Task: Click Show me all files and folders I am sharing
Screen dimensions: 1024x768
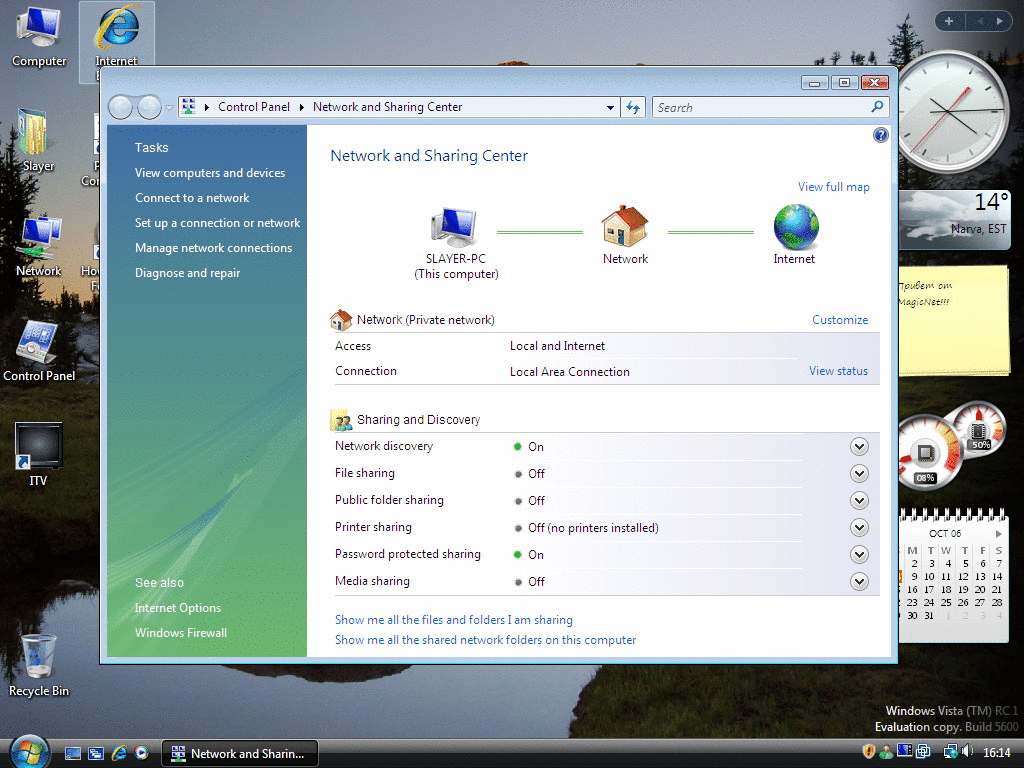Action: (x=454, y=620)
